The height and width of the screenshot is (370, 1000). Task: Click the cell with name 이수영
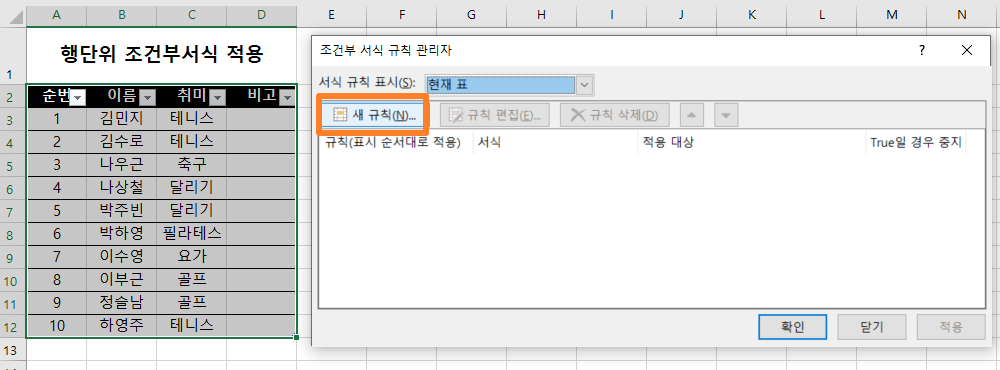121,256
